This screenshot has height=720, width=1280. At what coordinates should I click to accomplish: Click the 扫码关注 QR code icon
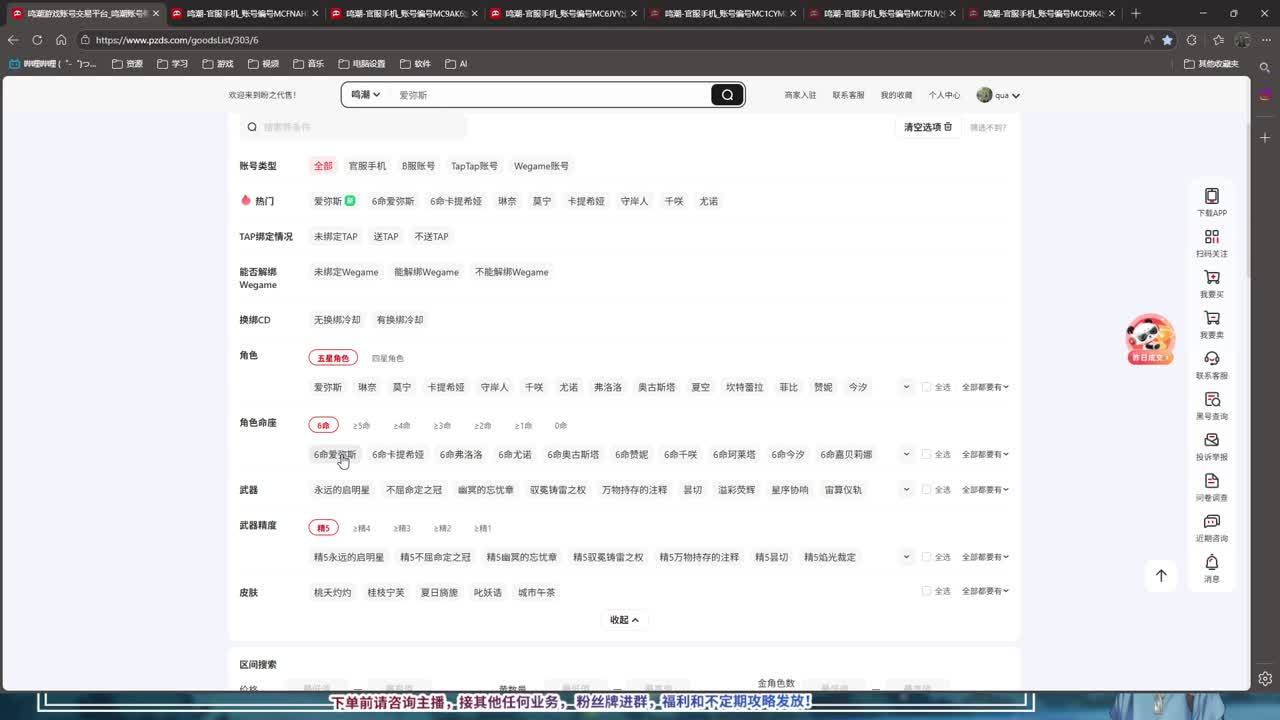[1211, 237]
